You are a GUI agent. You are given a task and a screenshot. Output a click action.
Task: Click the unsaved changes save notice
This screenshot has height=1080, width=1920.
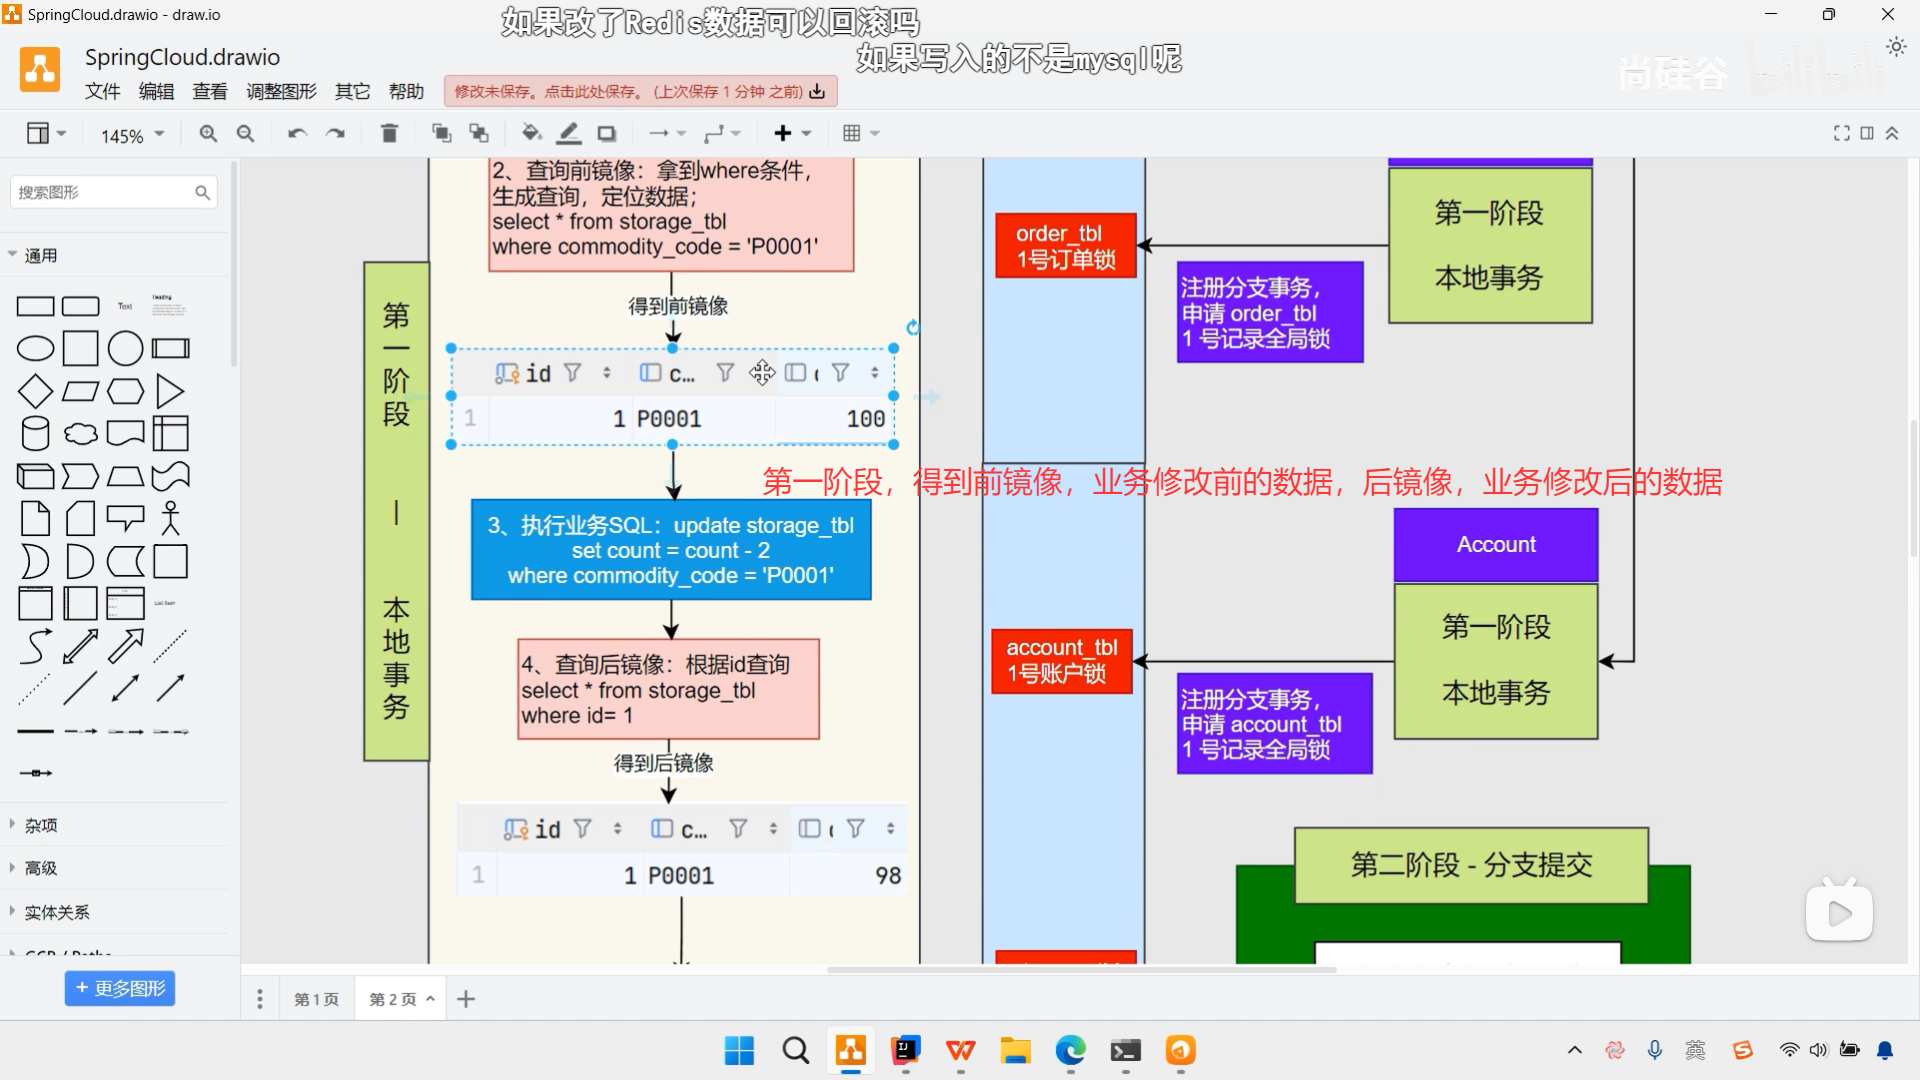(x=640, y=91)
